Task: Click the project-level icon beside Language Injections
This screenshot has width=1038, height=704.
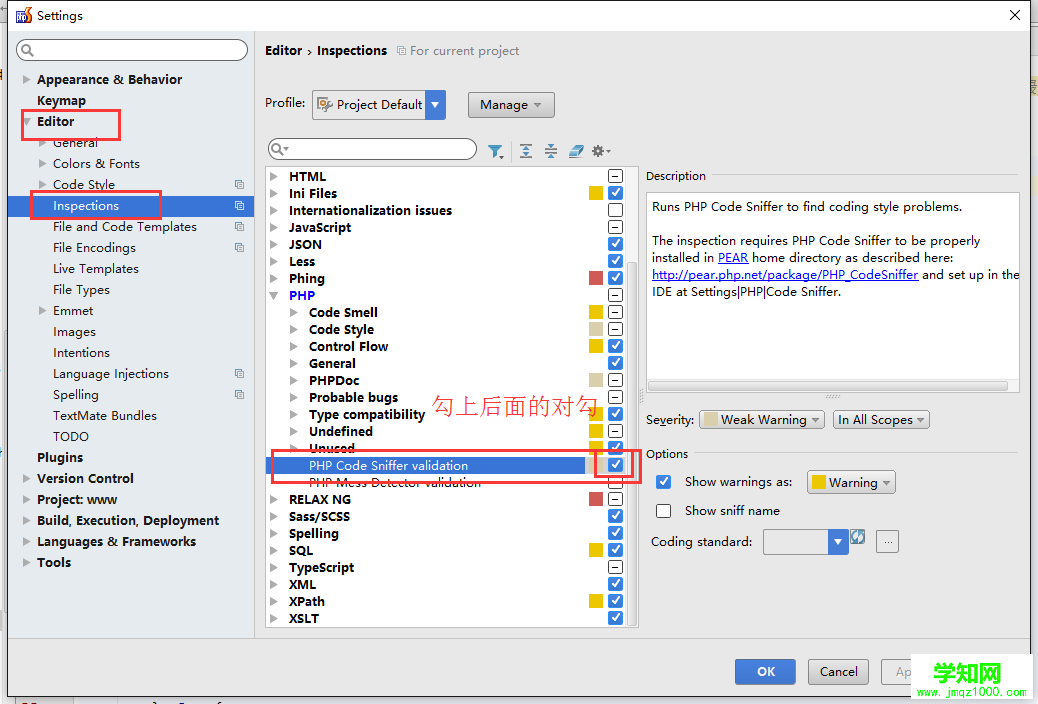Action: click(x=240, y=374)
